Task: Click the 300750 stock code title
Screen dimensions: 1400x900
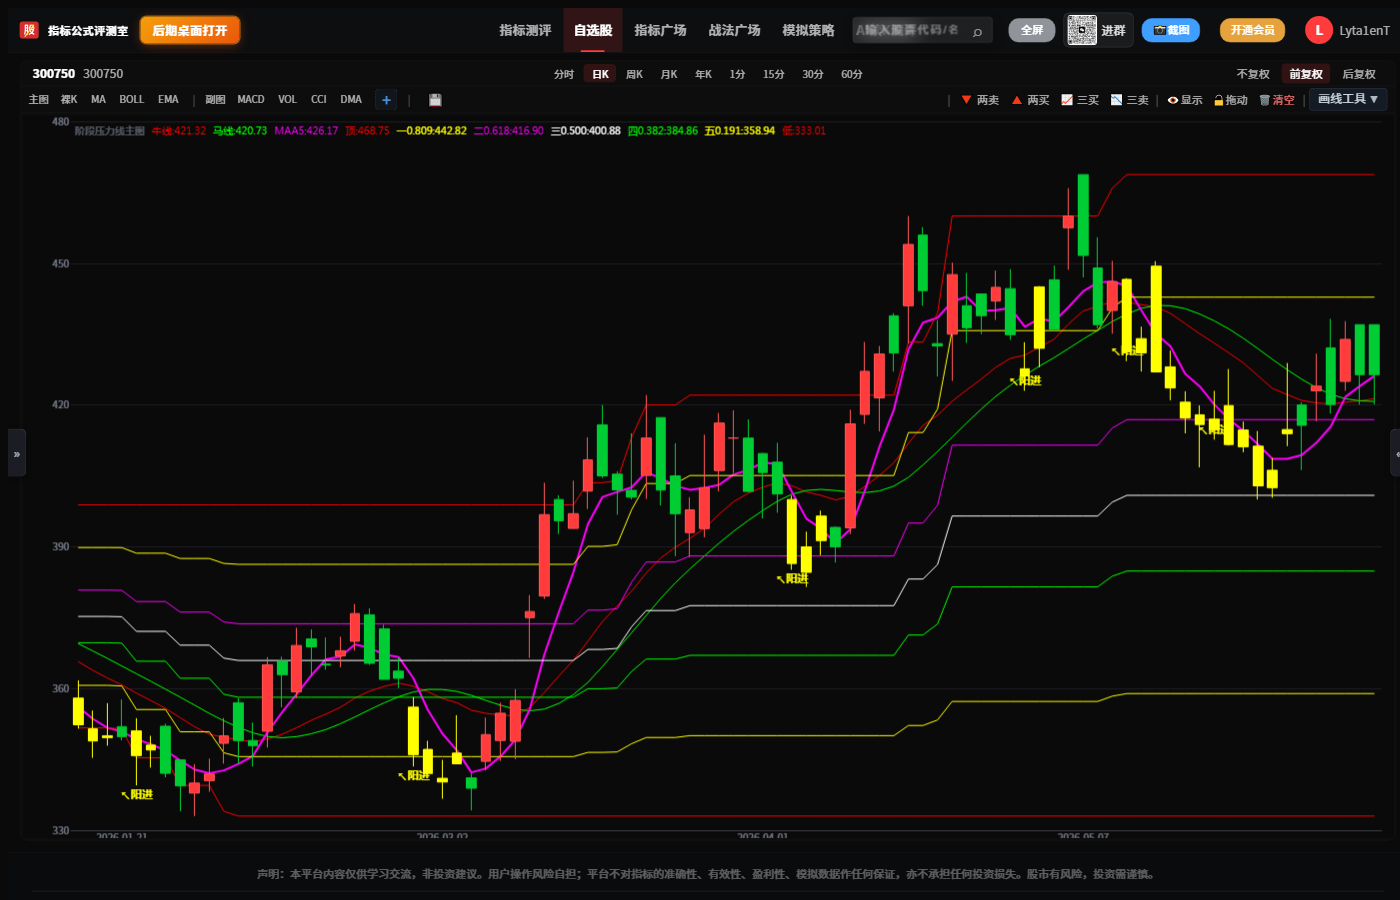Action: pyautogui.click(x=54, y=74)
